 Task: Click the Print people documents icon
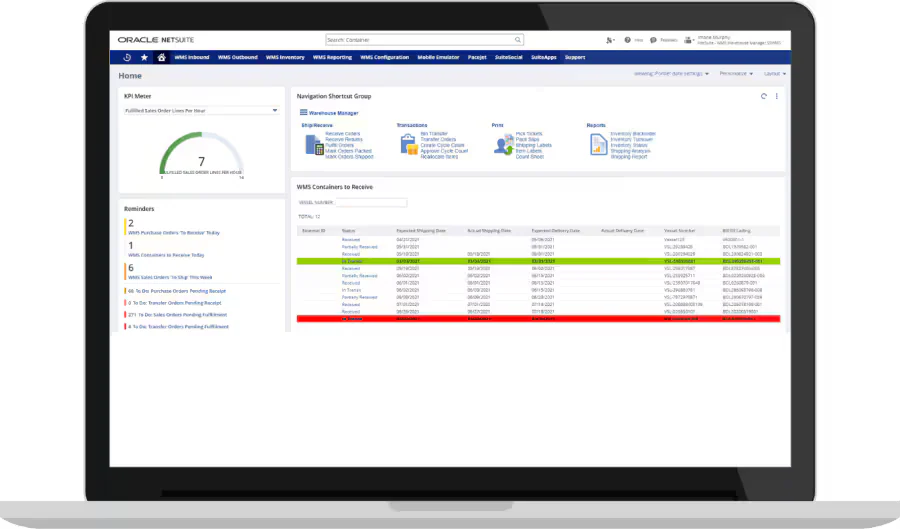504,145
